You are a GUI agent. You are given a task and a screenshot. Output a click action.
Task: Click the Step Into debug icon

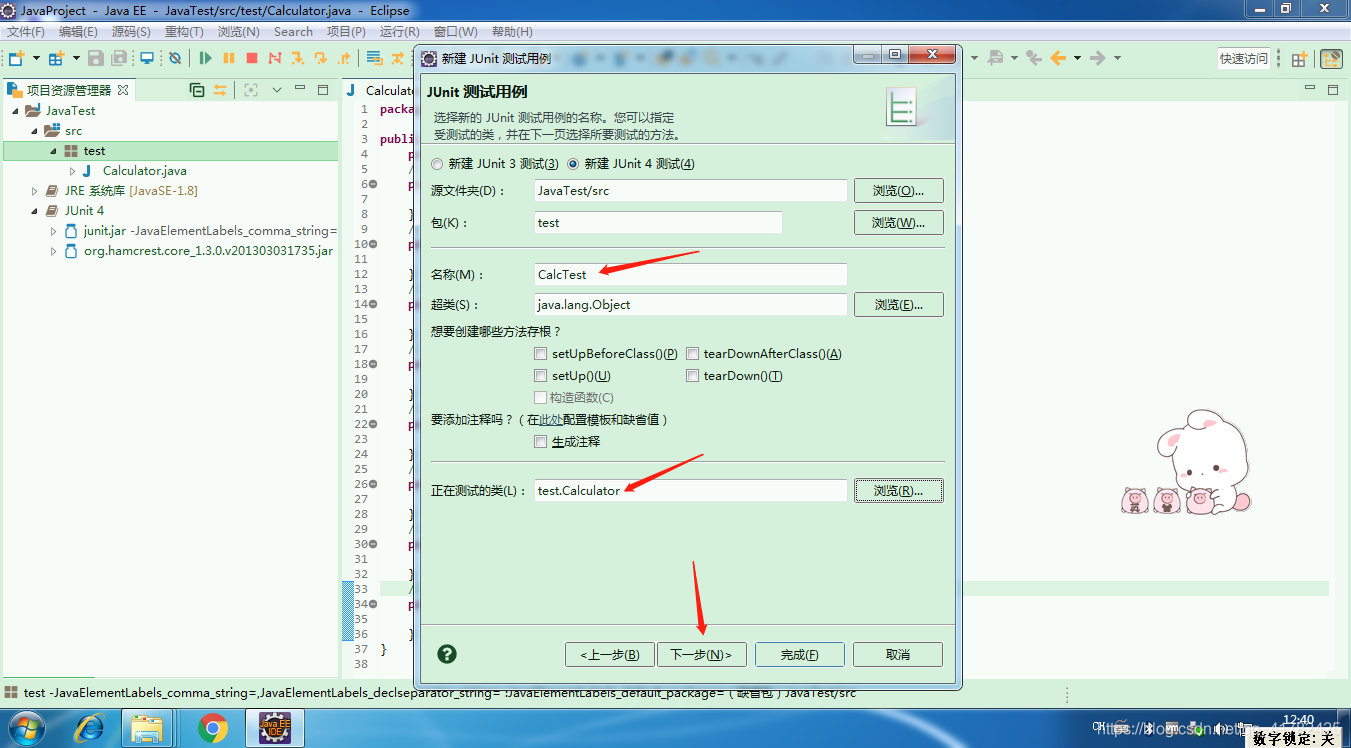point(298,58)
